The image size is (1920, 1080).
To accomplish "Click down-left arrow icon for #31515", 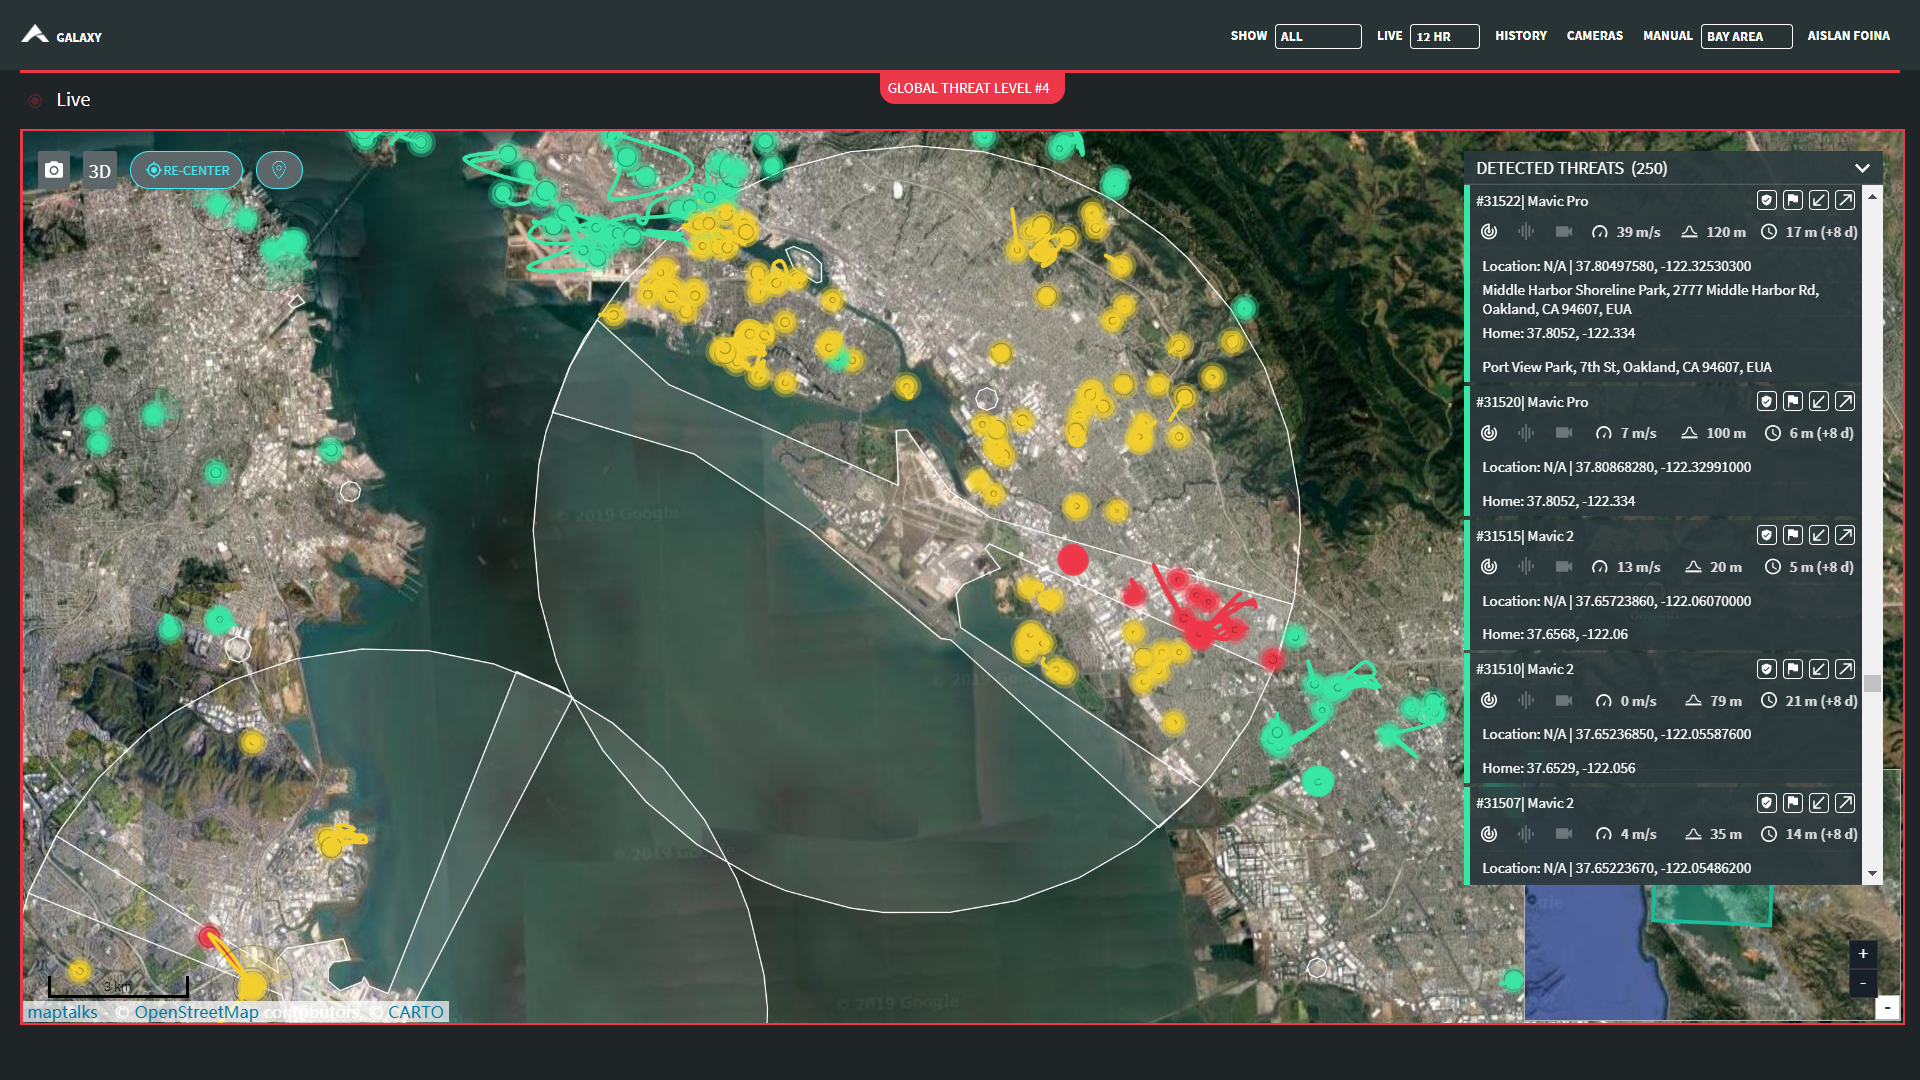I will coord(1819,535).
